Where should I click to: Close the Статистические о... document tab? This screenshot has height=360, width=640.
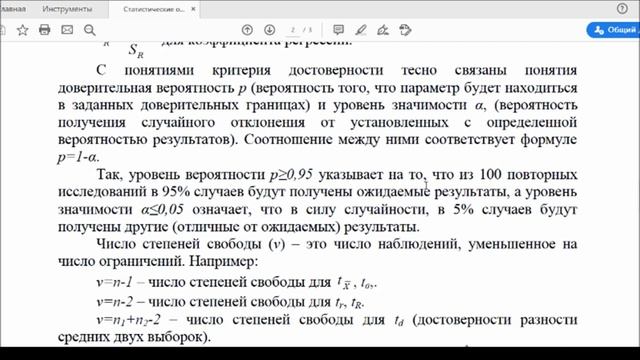tap(193, 9)
